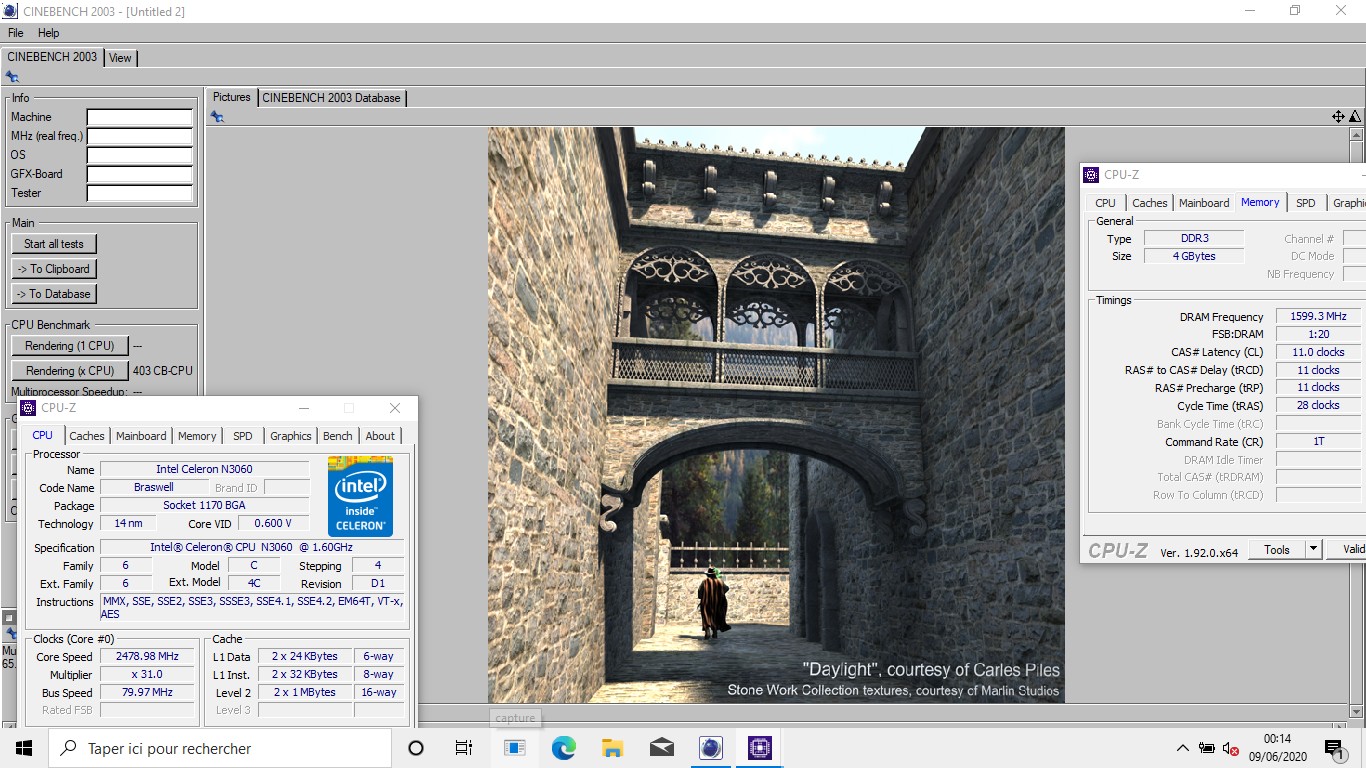Open the capture app taskbar icon
1366x768 pixels.
[x=515, y=748]
